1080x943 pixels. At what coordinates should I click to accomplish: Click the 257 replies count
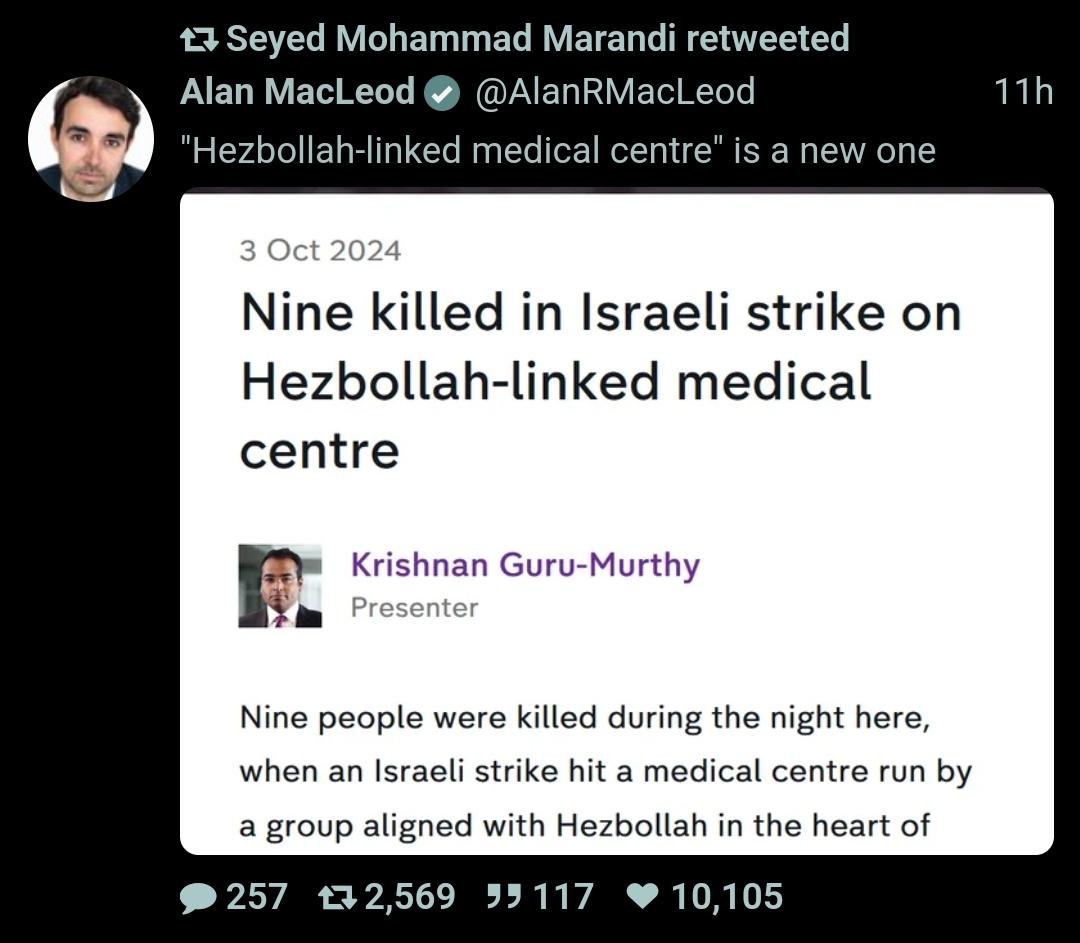click(x=257, y=897)
